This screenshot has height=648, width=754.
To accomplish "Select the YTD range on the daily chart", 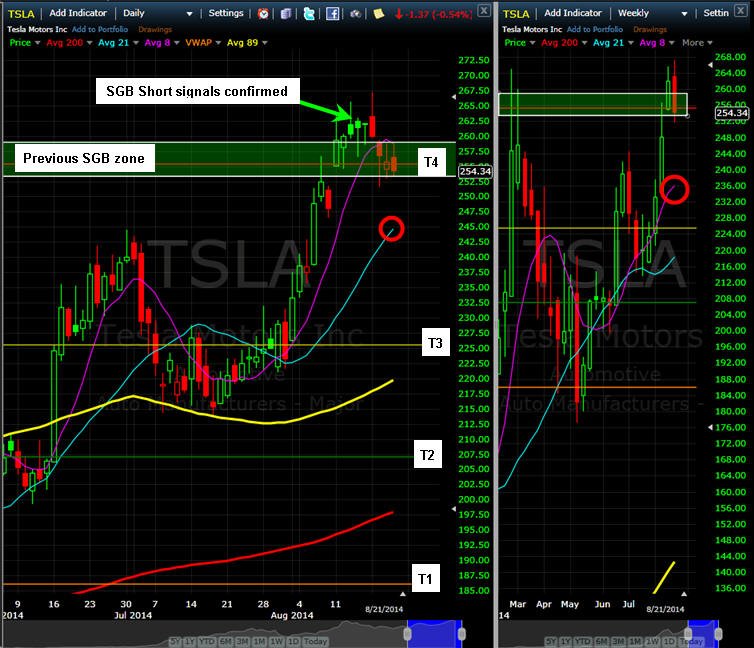I will 207,641.
